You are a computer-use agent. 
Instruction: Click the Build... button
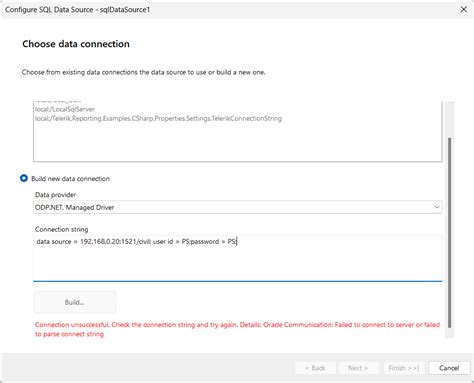point(75,302)
